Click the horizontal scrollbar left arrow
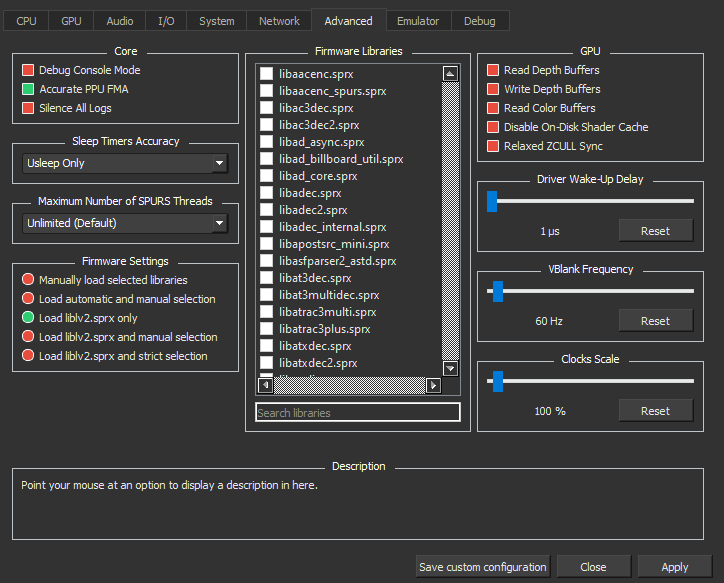The image size is (724, 583). (x=266, y=385)
